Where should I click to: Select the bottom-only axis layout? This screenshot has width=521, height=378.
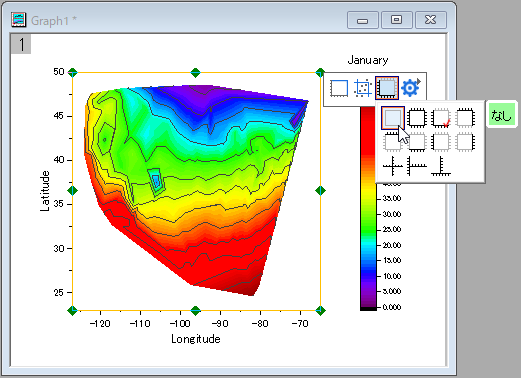click(x=417, y=142)
